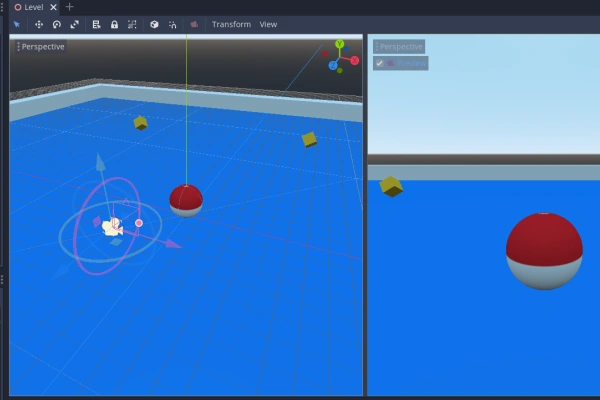The width and height of the screenshot is (600, 400).
Task: Open right viewport Perspective dropdown
Action: [x=399, y=47]
